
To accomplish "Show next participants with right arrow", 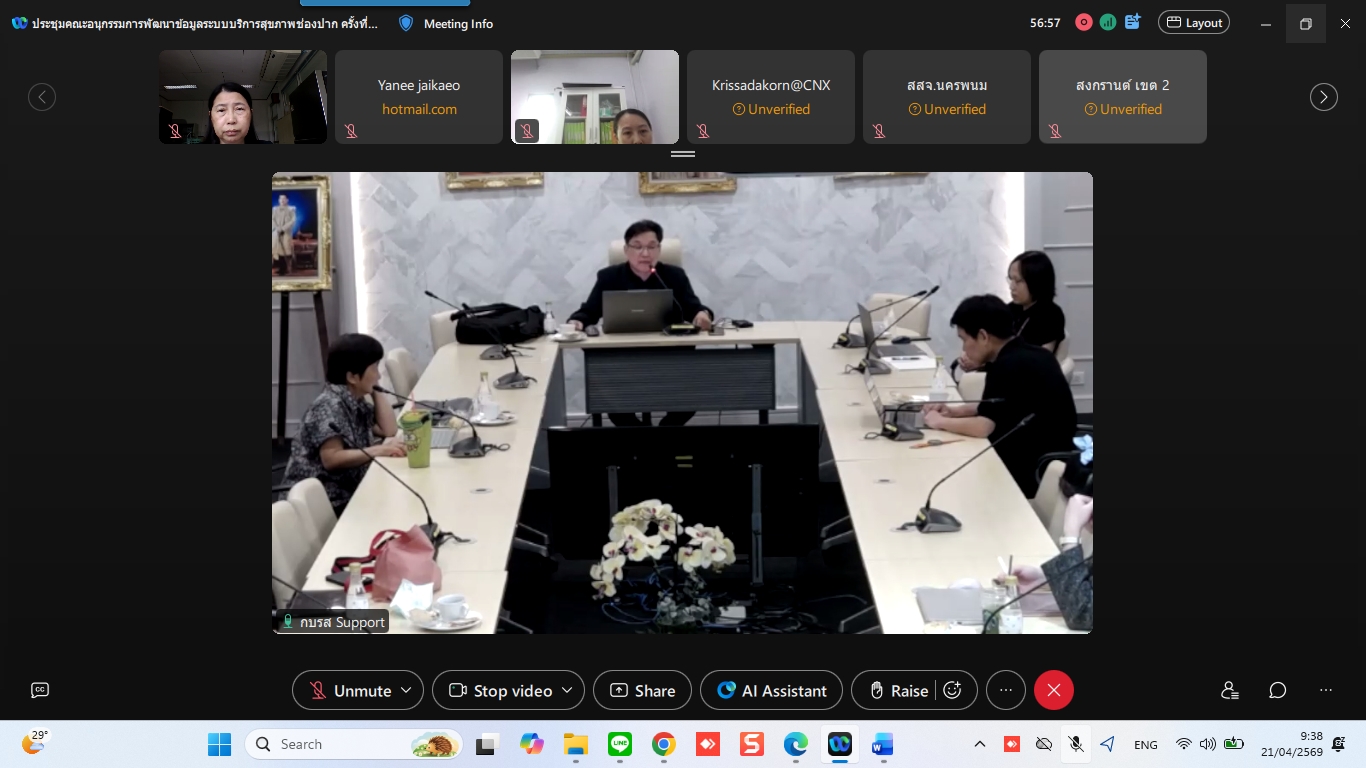I will pyautogui.click(x=1323, y=97).
